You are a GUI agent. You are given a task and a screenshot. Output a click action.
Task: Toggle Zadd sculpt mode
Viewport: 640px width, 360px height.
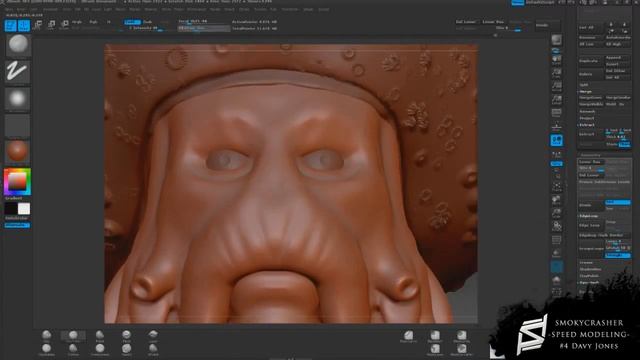[132, 22]
